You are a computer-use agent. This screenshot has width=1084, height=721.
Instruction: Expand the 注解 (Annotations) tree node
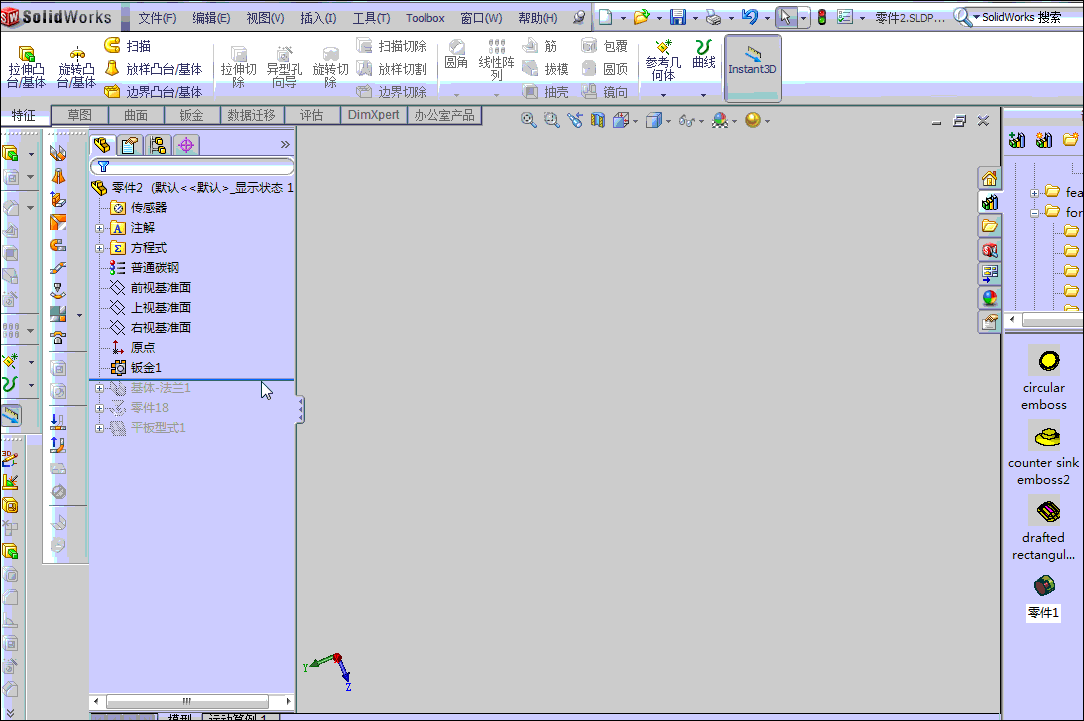pos(99,228)
